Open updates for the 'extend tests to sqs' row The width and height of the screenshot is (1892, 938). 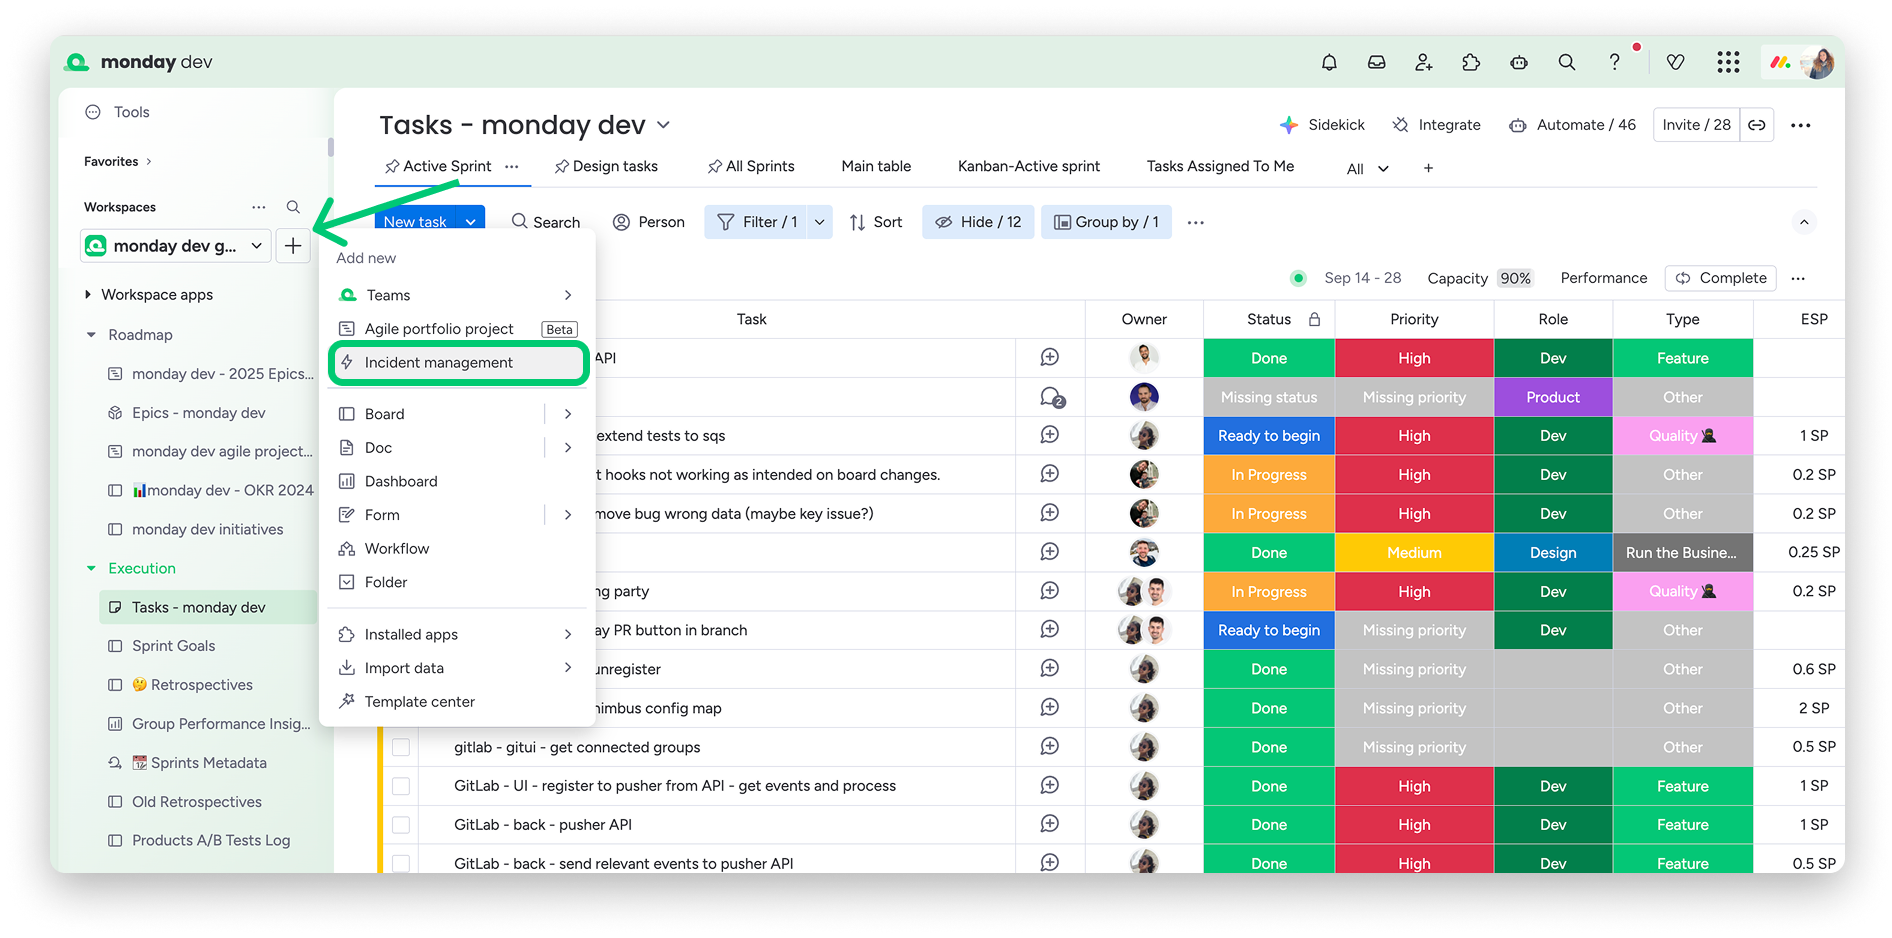(x=1050, y=435)
